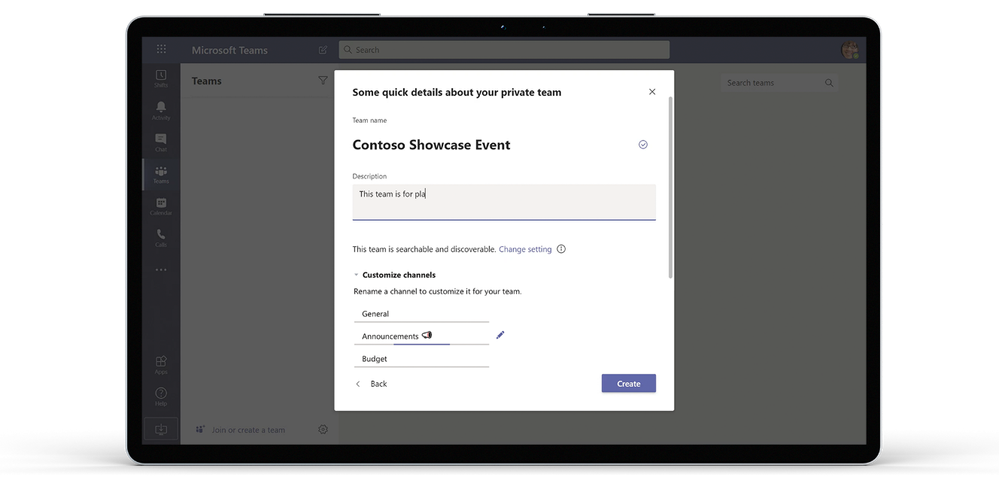Click the Help question mark icon
This screenshot has height=487, width=999.
pos(161,396)
